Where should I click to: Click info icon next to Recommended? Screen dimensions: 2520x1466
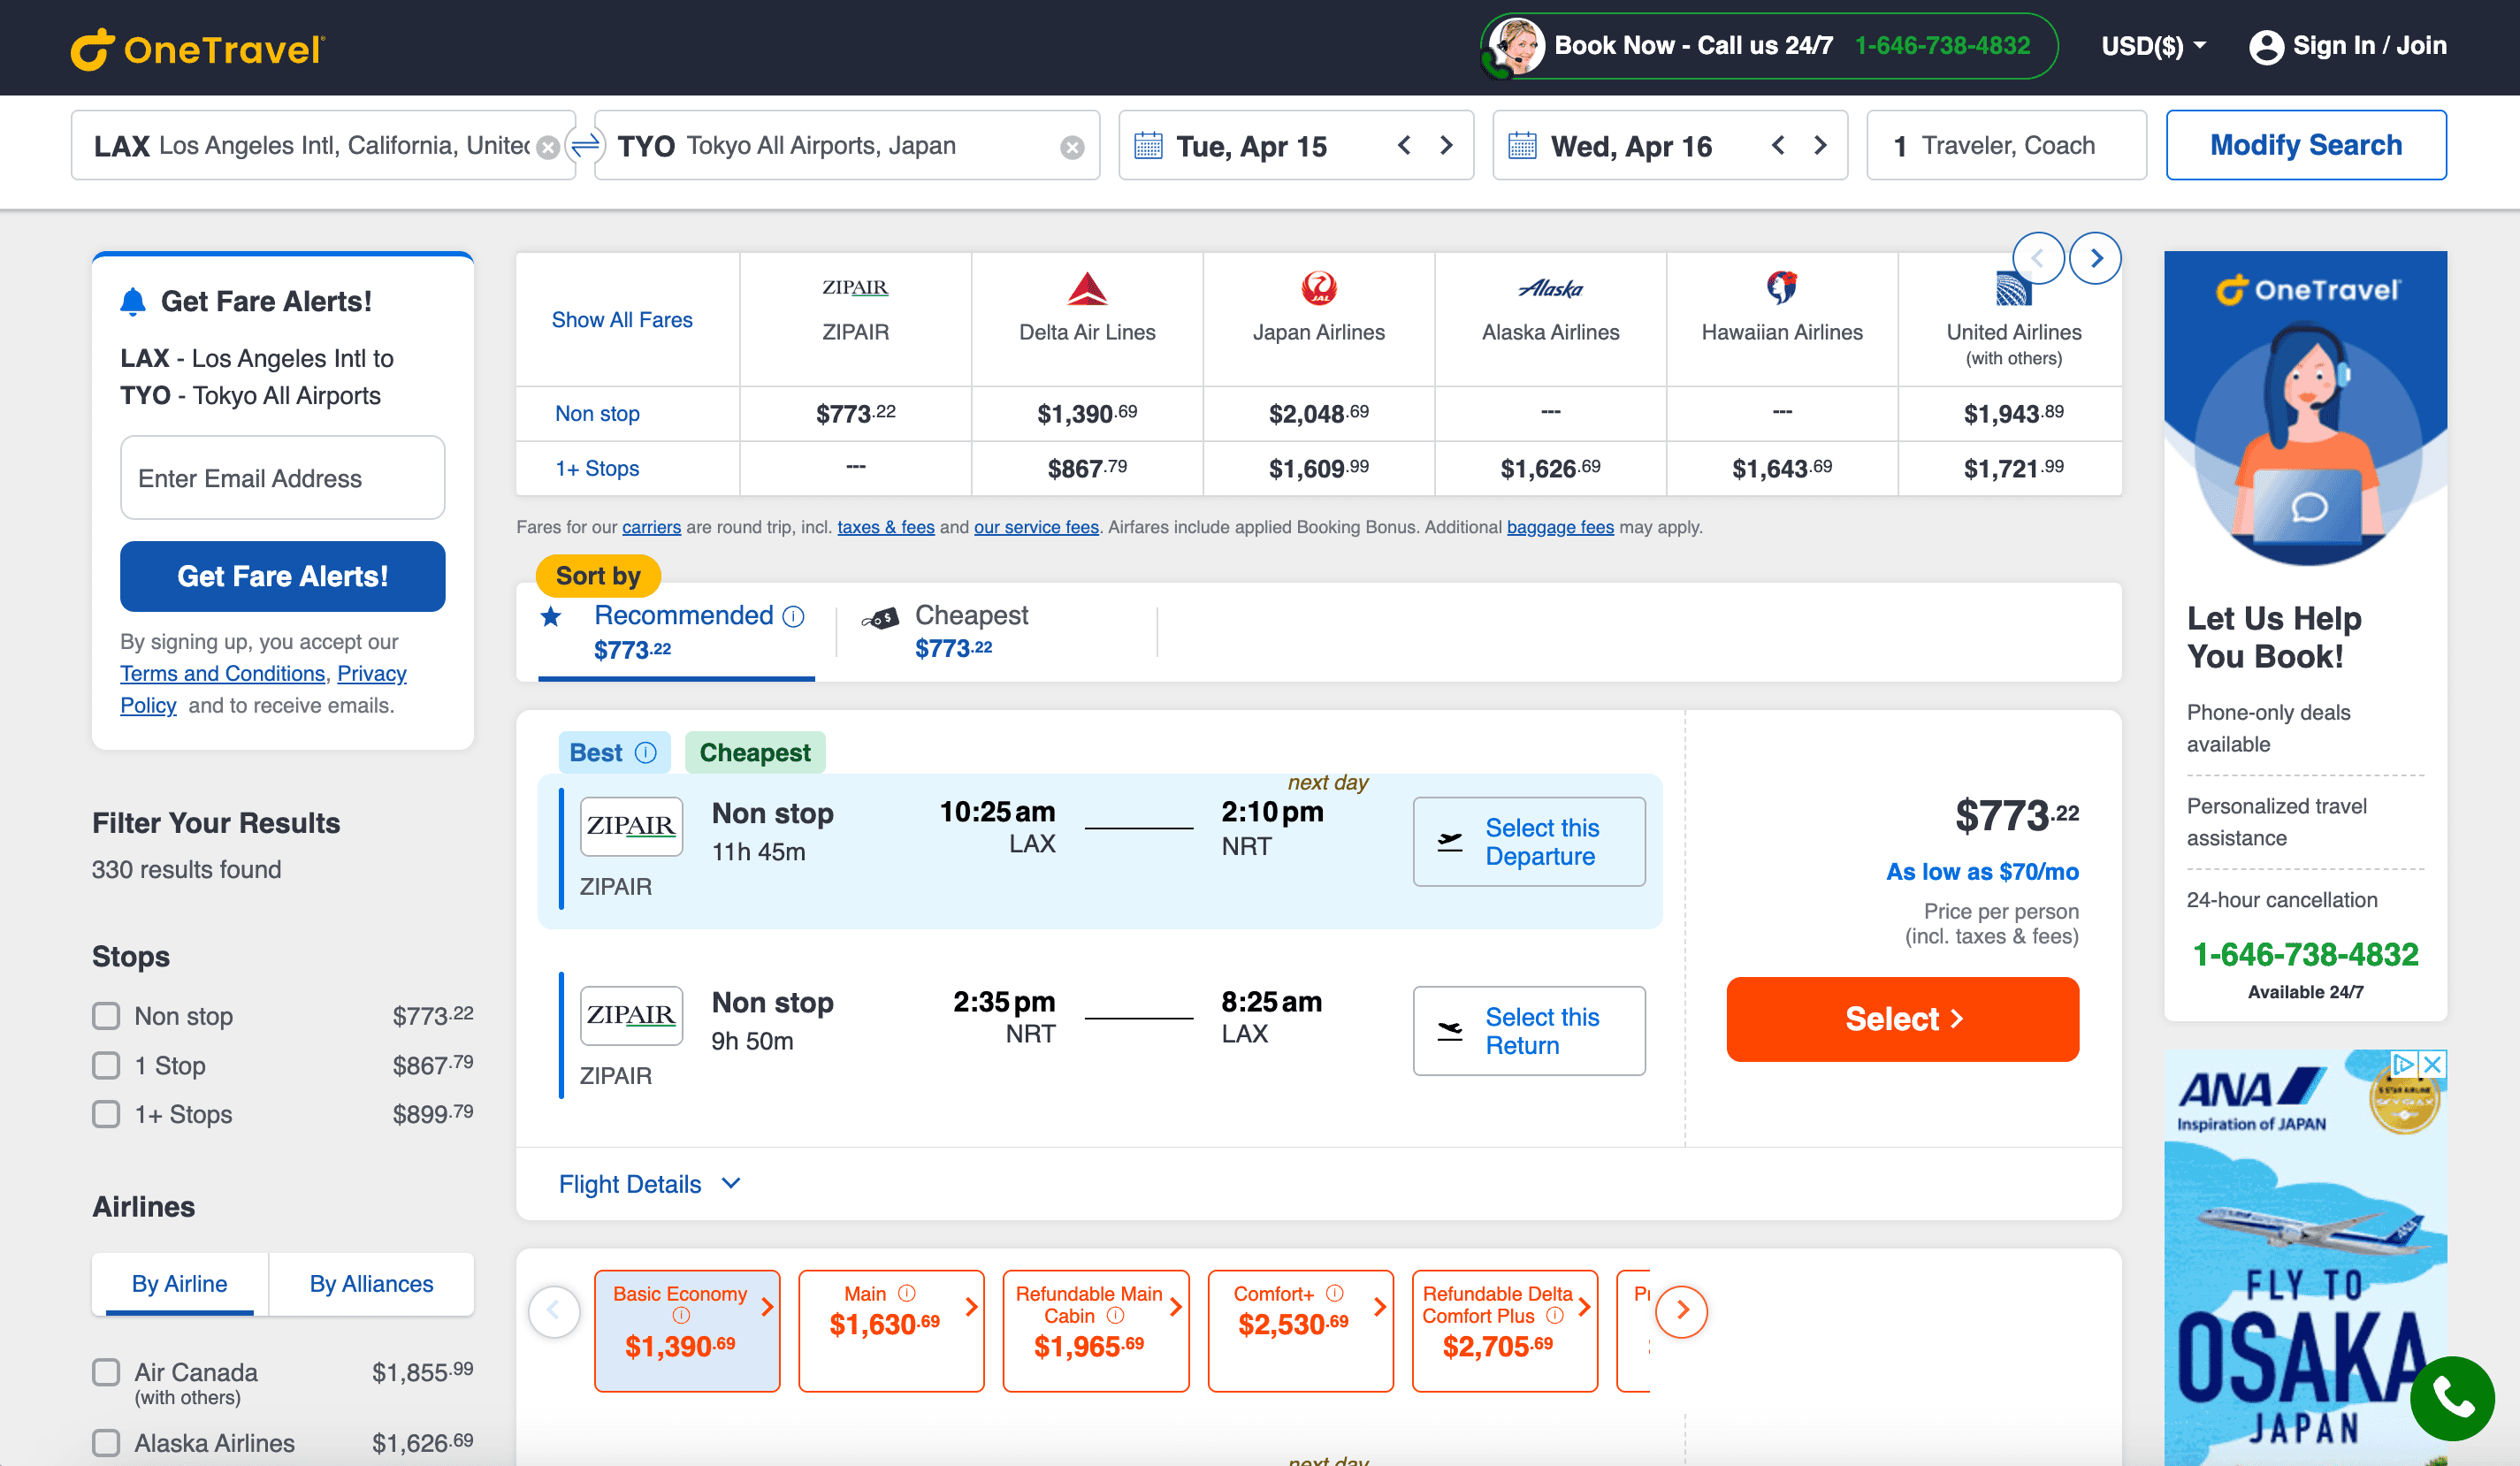coord(793,616)
